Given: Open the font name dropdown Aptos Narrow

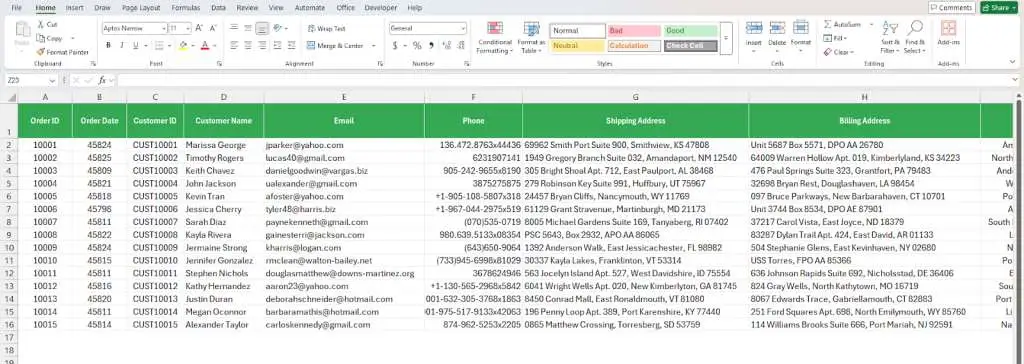Looking at the screenshot, I should coord(135,29).
